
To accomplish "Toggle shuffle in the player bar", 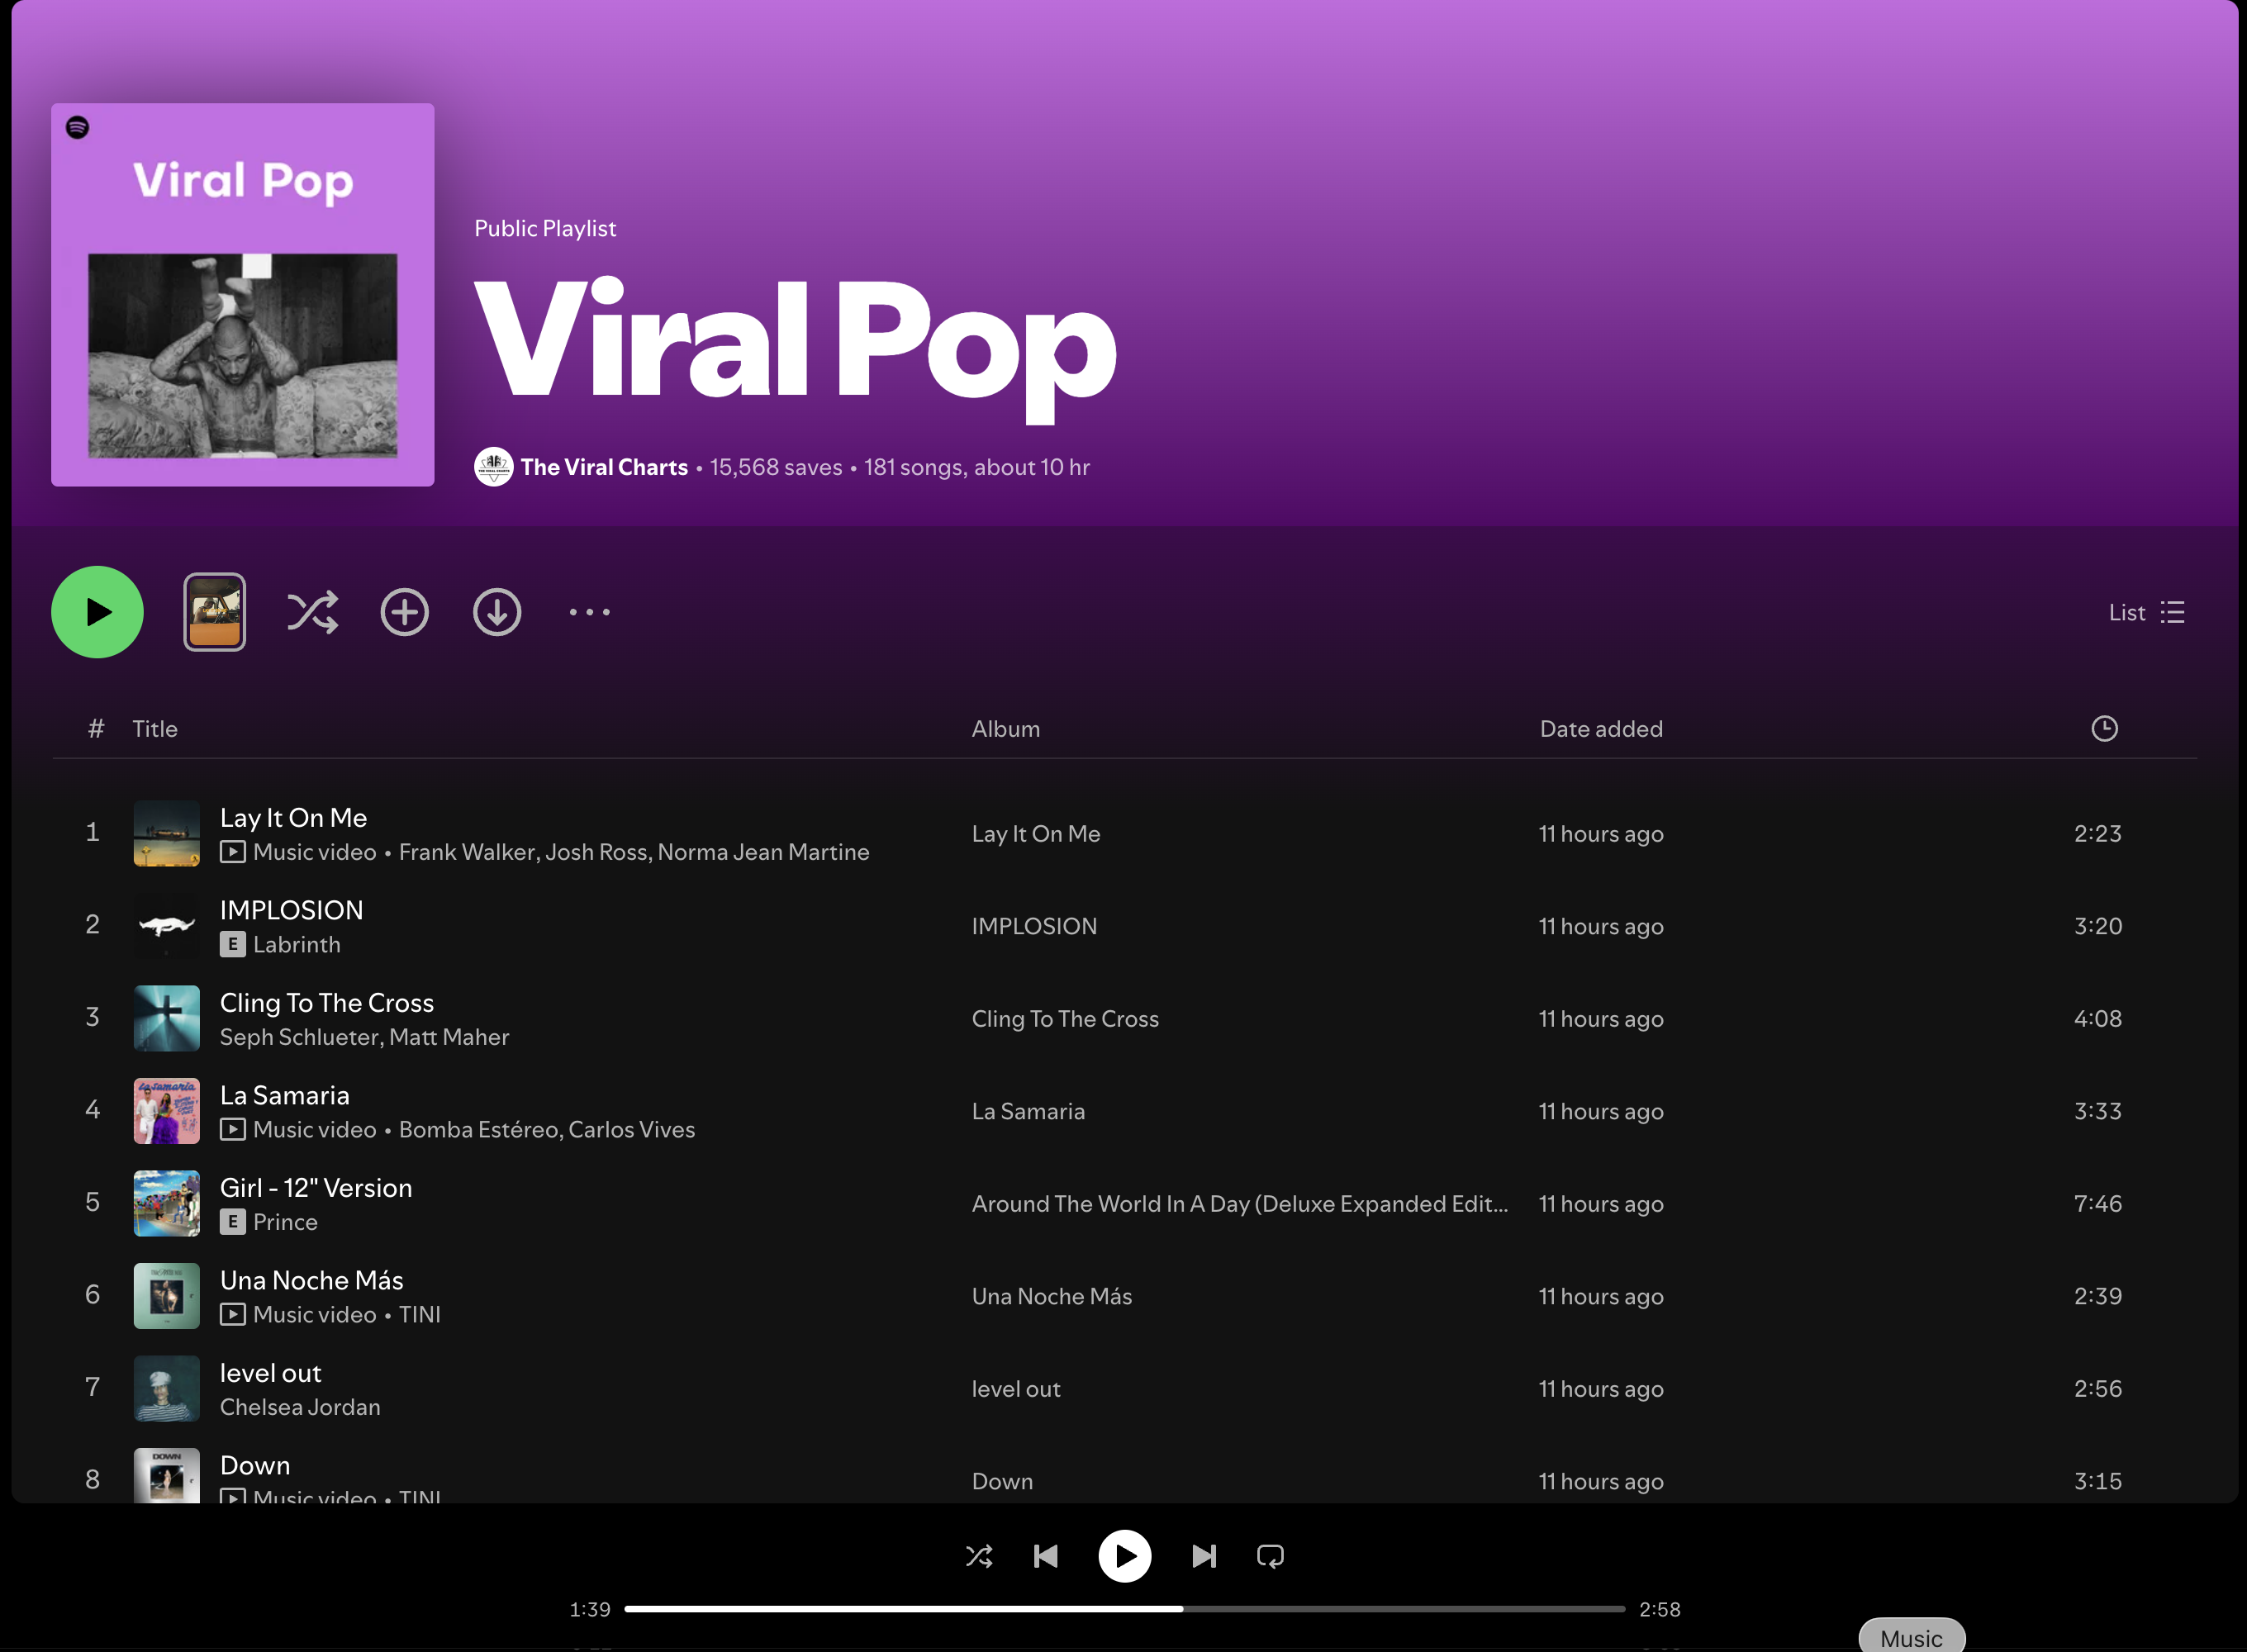I will click(x=979, y=1556).
